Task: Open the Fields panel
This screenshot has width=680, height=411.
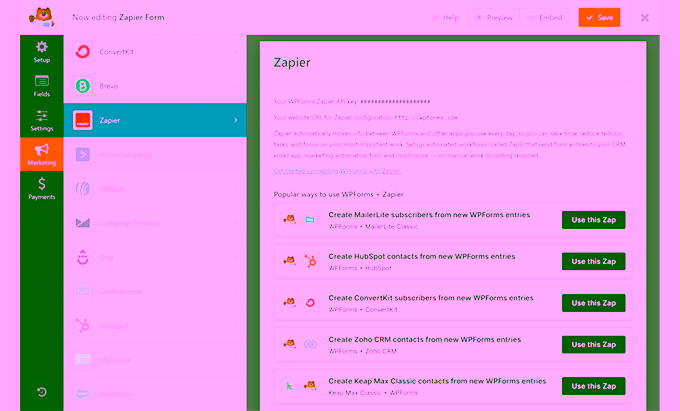Action: pos(42,86)
